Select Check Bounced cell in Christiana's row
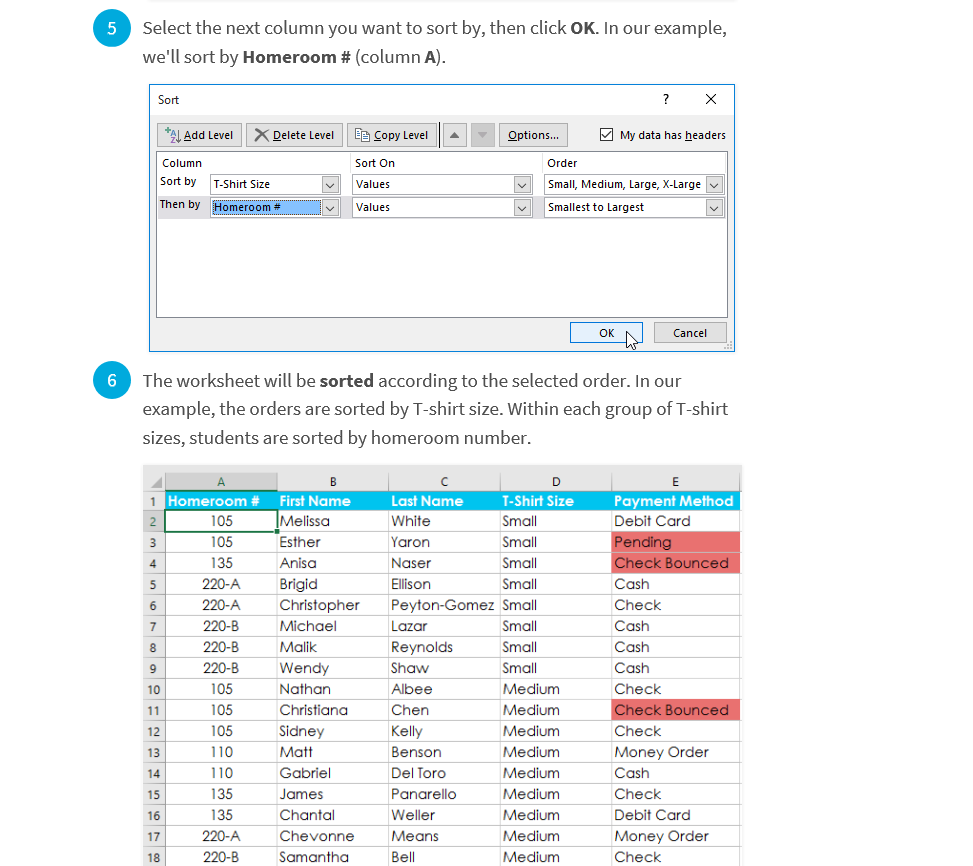This screenshot has height=866, width=973. 676,710
